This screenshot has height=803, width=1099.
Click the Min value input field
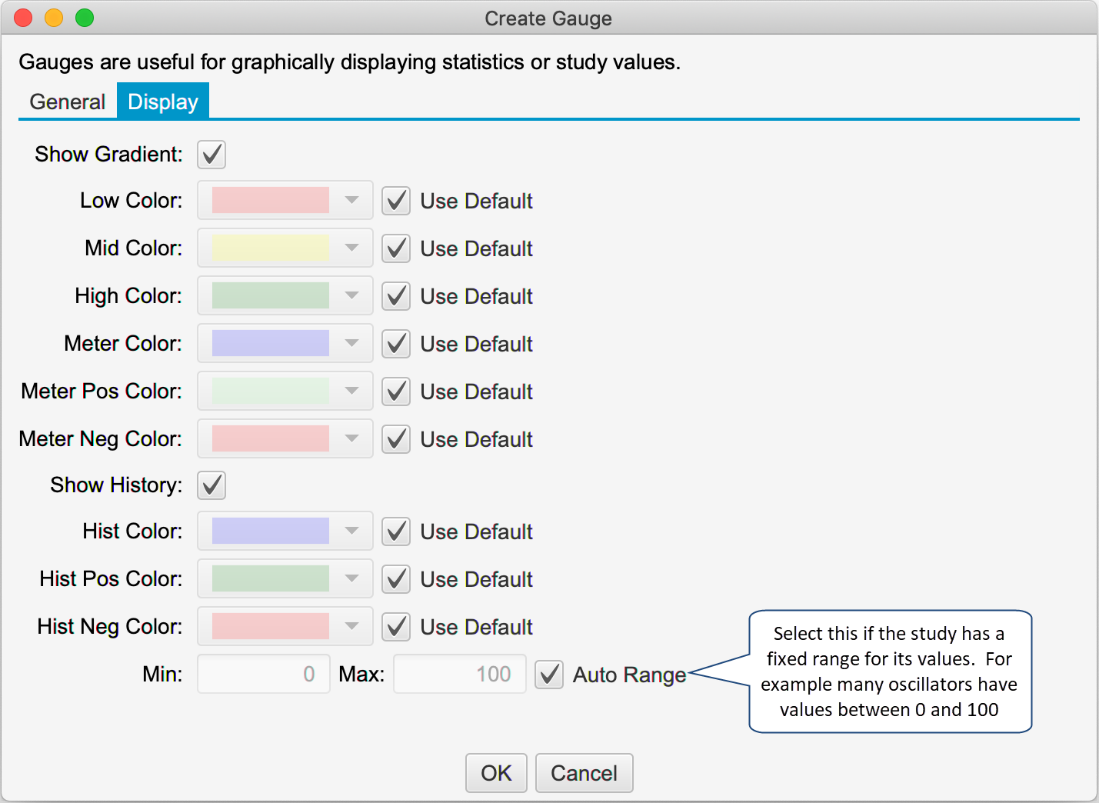(263, 674)
